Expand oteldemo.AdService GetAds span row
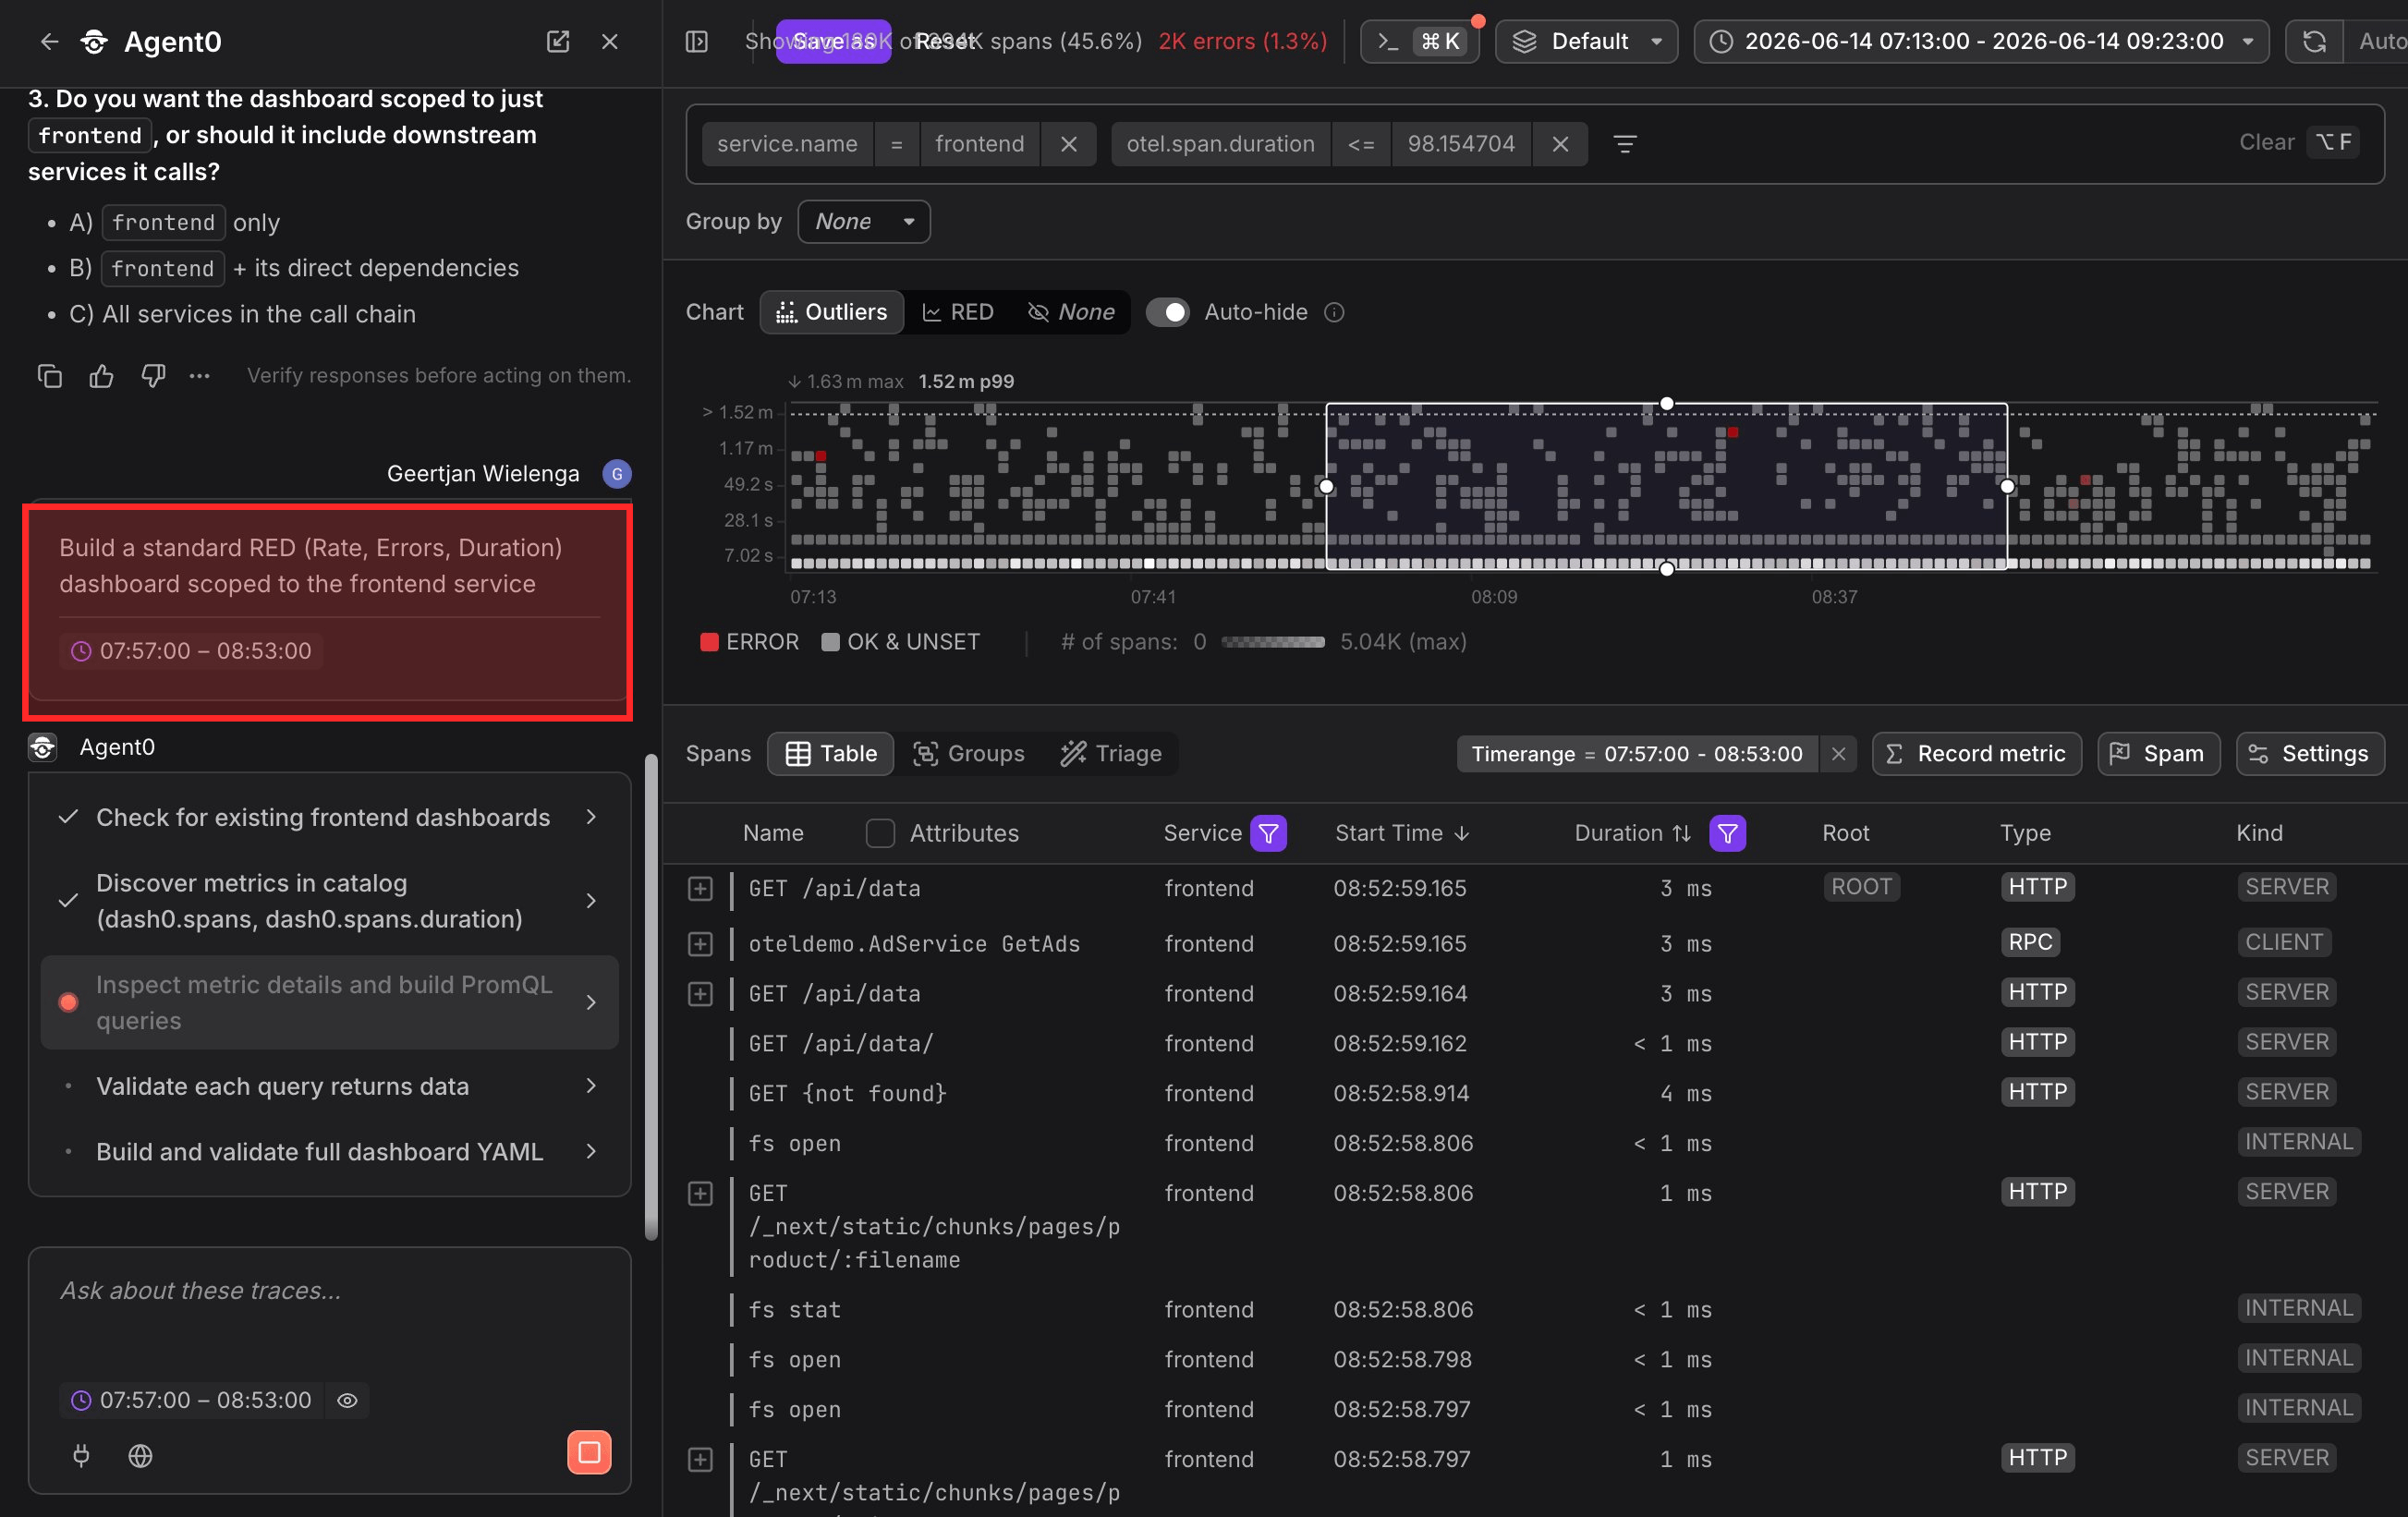 700,944
